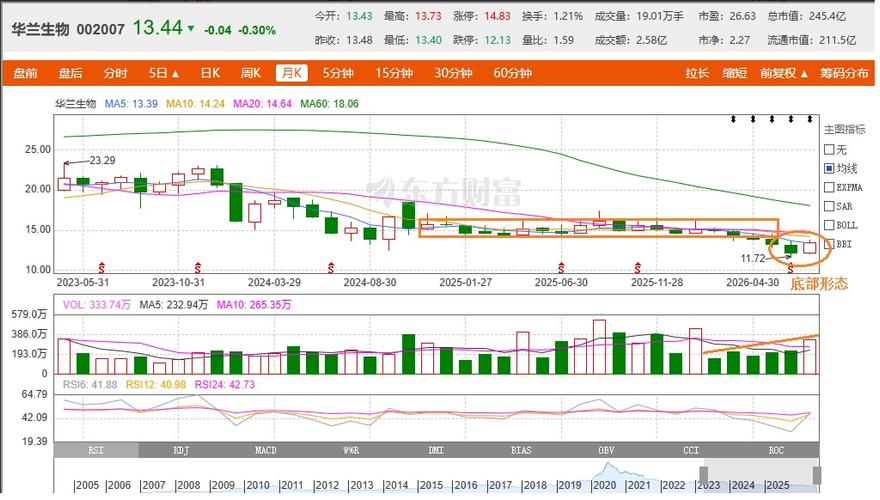
Task: Click the selected range area of the timeline slider
Action: 760,475
